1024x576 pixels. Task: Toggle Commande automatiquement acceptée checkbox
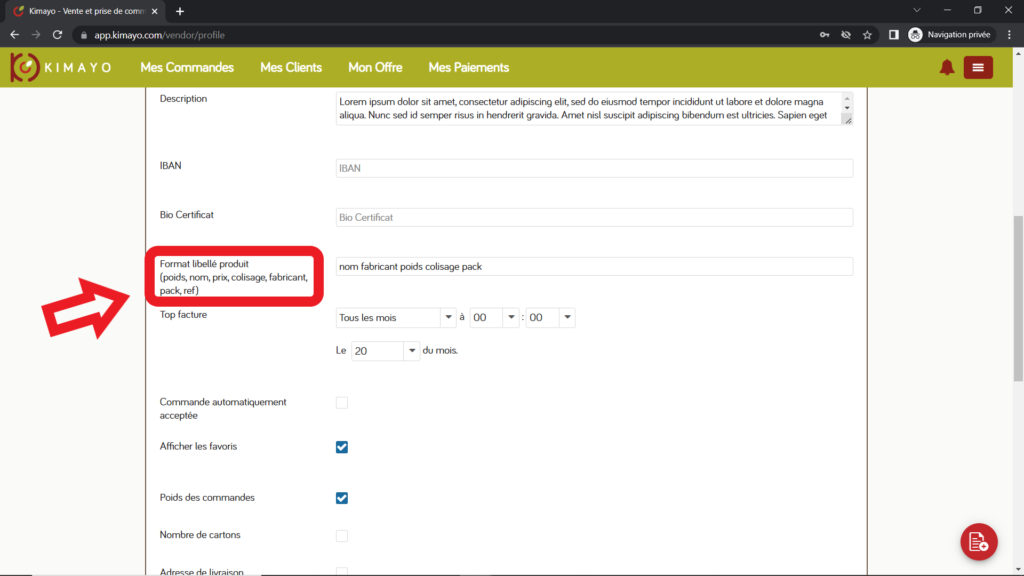[x=342, y=402]
